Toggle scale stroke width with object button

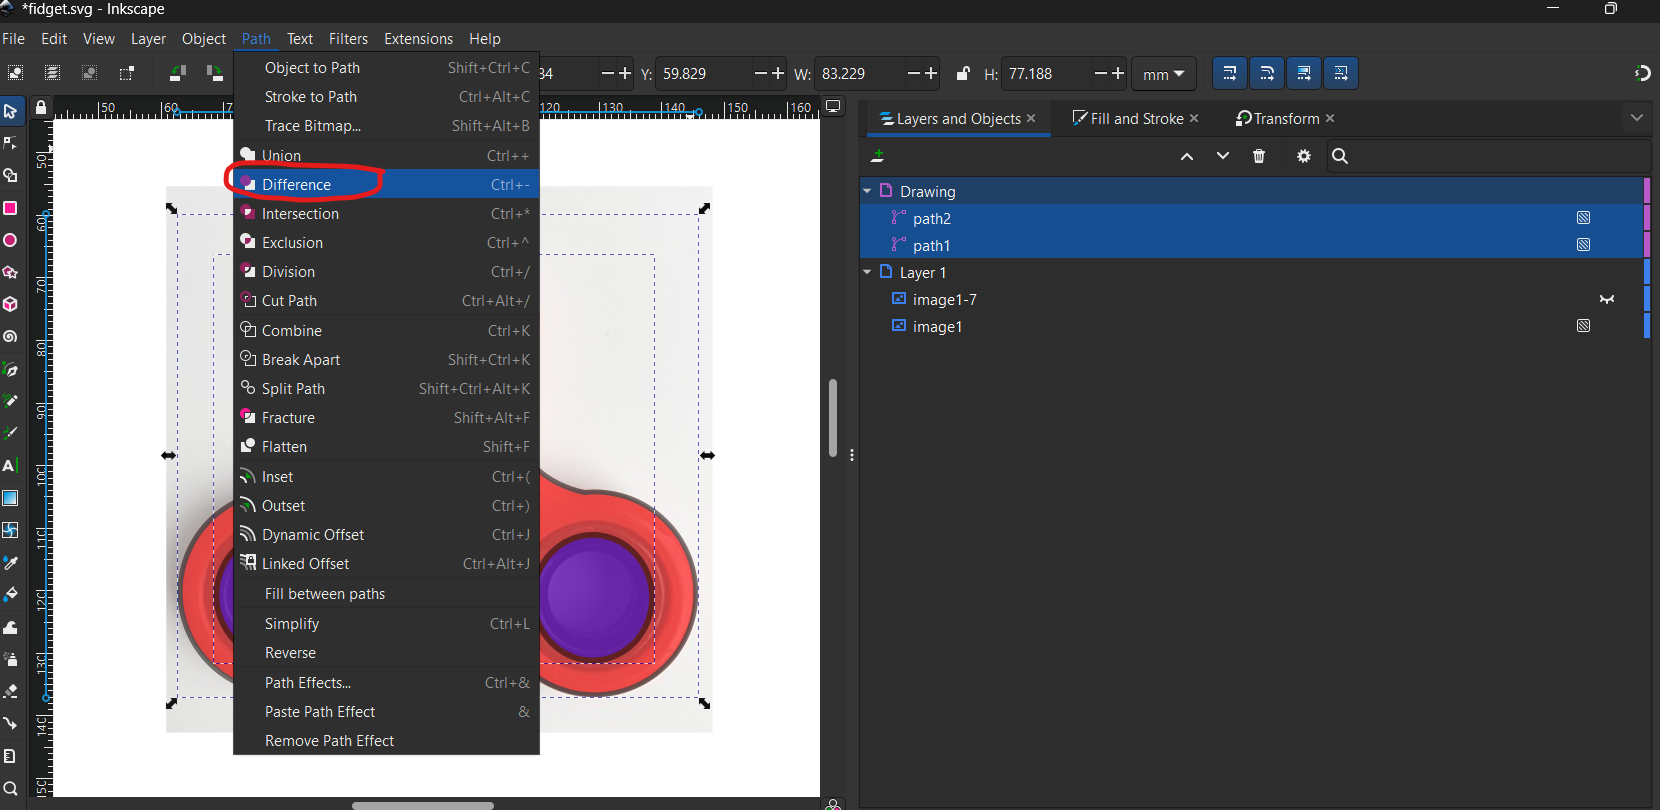[1229, 73]
